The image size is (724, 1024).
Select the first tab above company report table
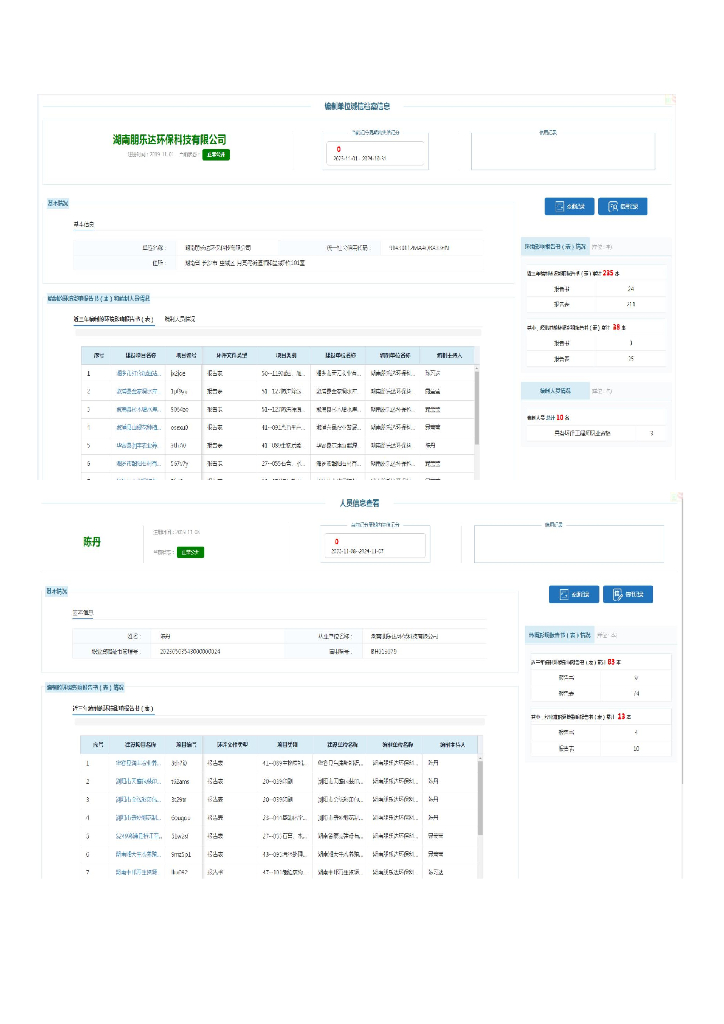click(113, 319)
